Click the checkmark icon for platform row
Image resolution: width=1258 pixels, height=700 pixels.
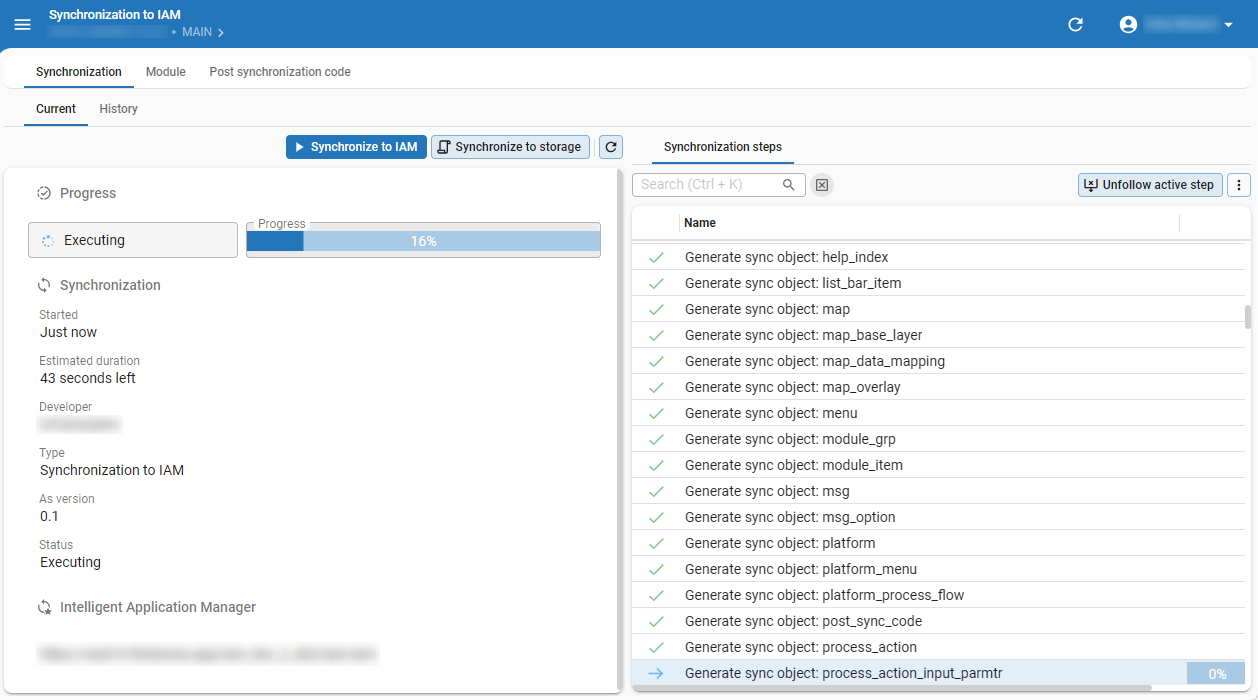tap(656, 543)
